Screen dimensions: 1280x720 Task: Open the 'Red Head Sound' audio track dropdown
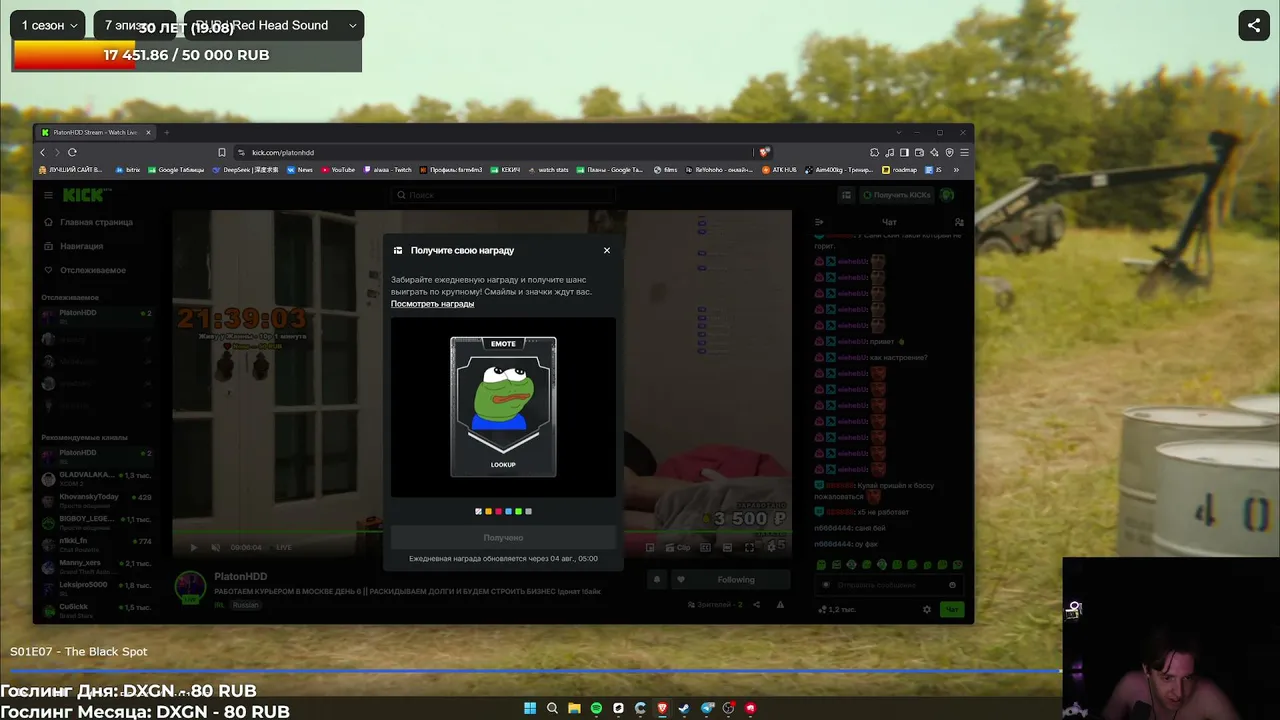[274, 25]
